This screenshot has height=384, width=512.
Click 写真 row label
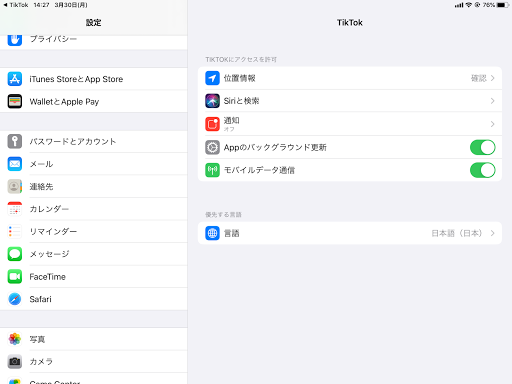tap(37, 339)
